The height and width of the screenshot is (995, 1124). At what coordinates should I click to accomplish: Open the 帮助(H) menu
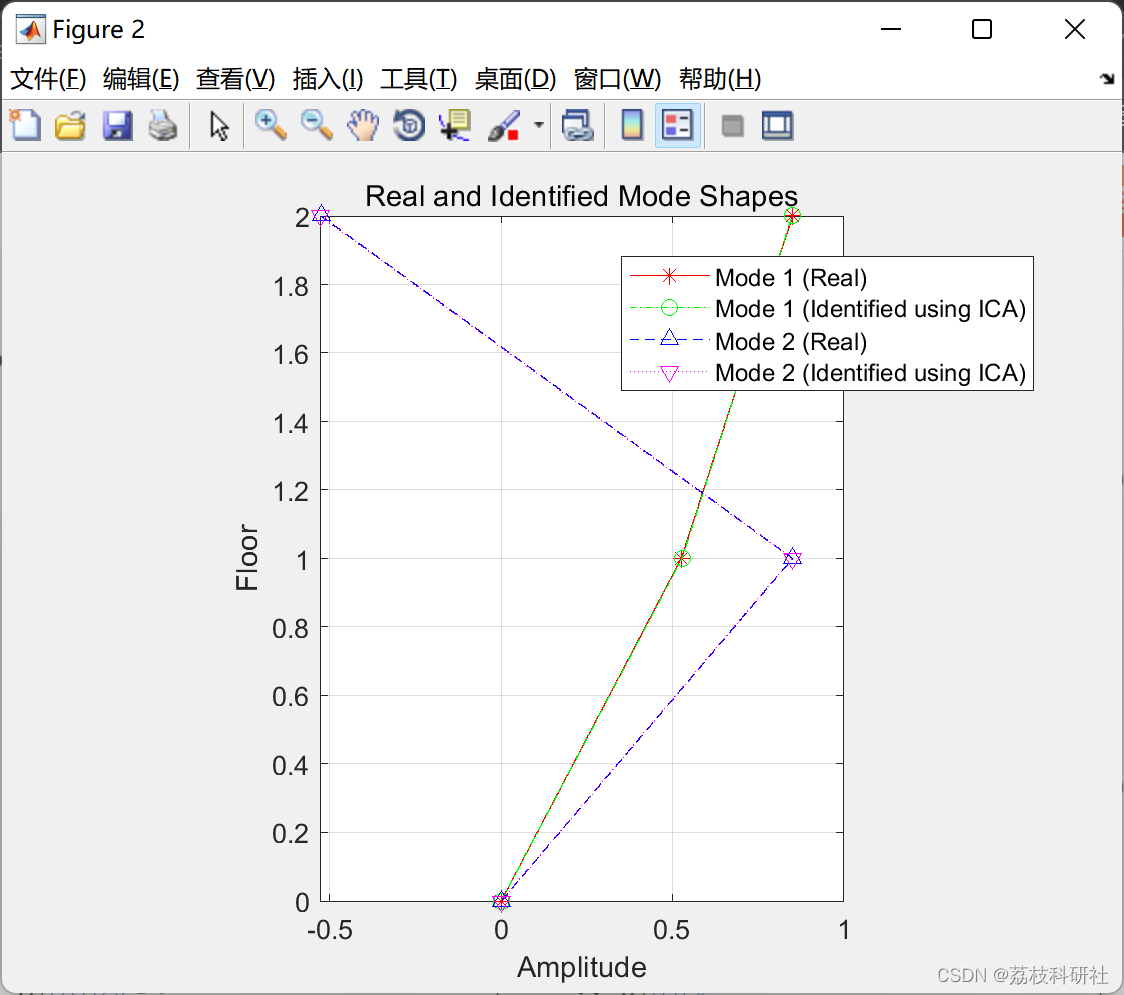coord(720,79)
